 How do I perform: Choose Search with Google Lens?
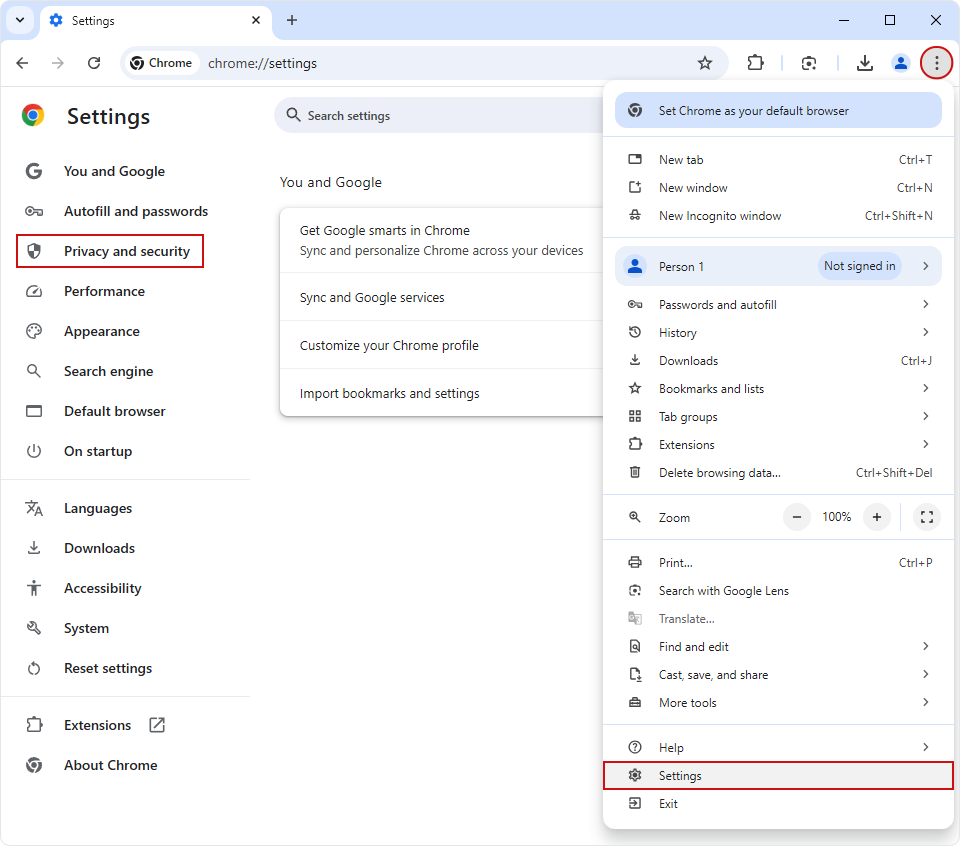pos(778,591)
